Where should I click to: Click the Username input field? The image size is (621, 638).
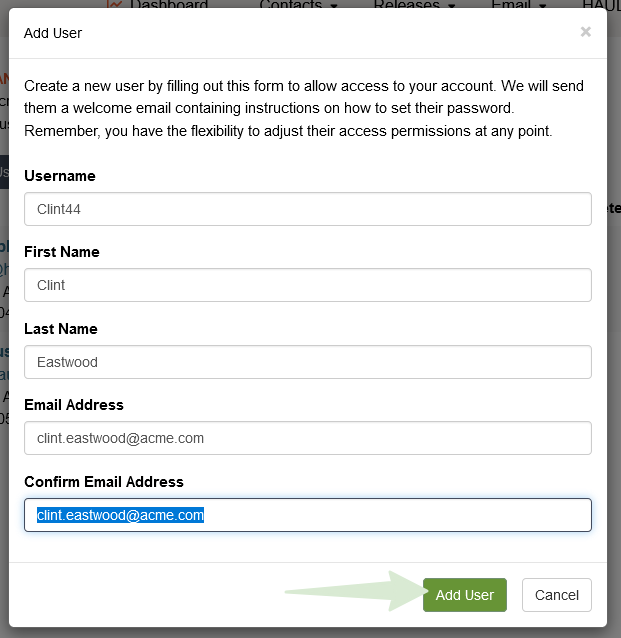(x=308, y=209)
